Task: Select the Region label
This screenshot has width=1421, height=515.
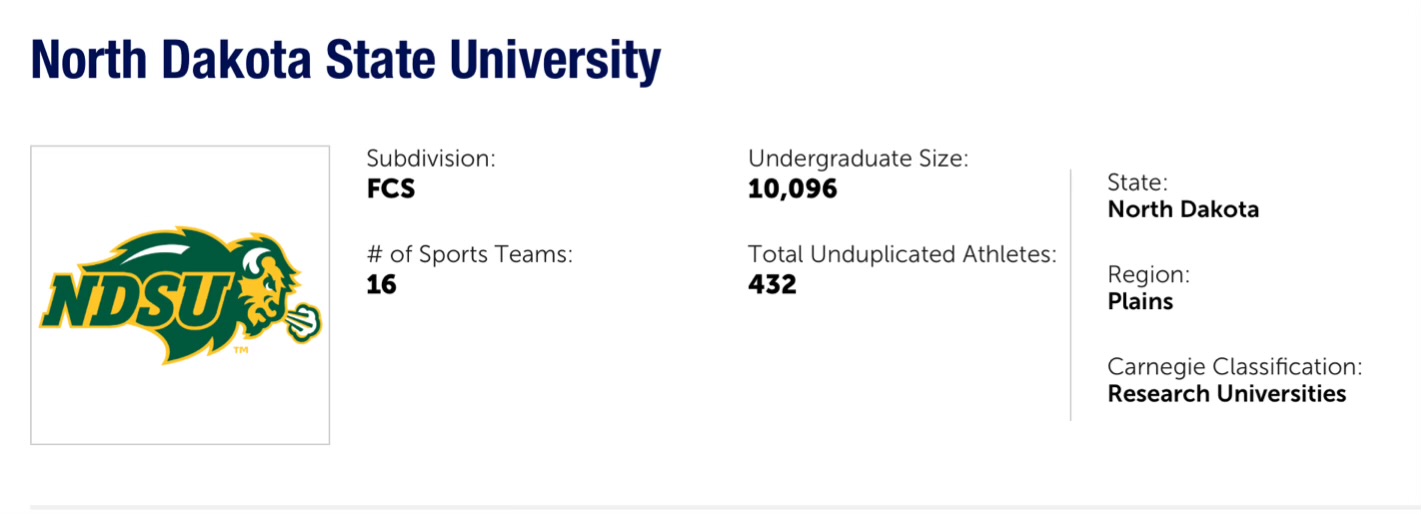Action: [x=1149, y=274]
